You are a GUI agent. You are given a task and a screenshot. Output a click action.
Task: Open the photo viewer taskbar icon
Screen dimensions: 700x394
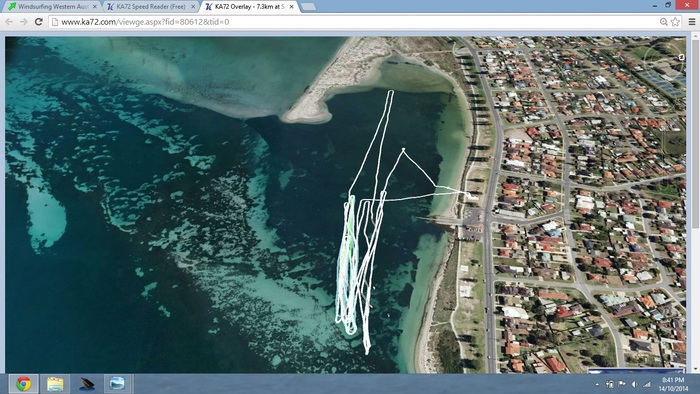(117, 384)
